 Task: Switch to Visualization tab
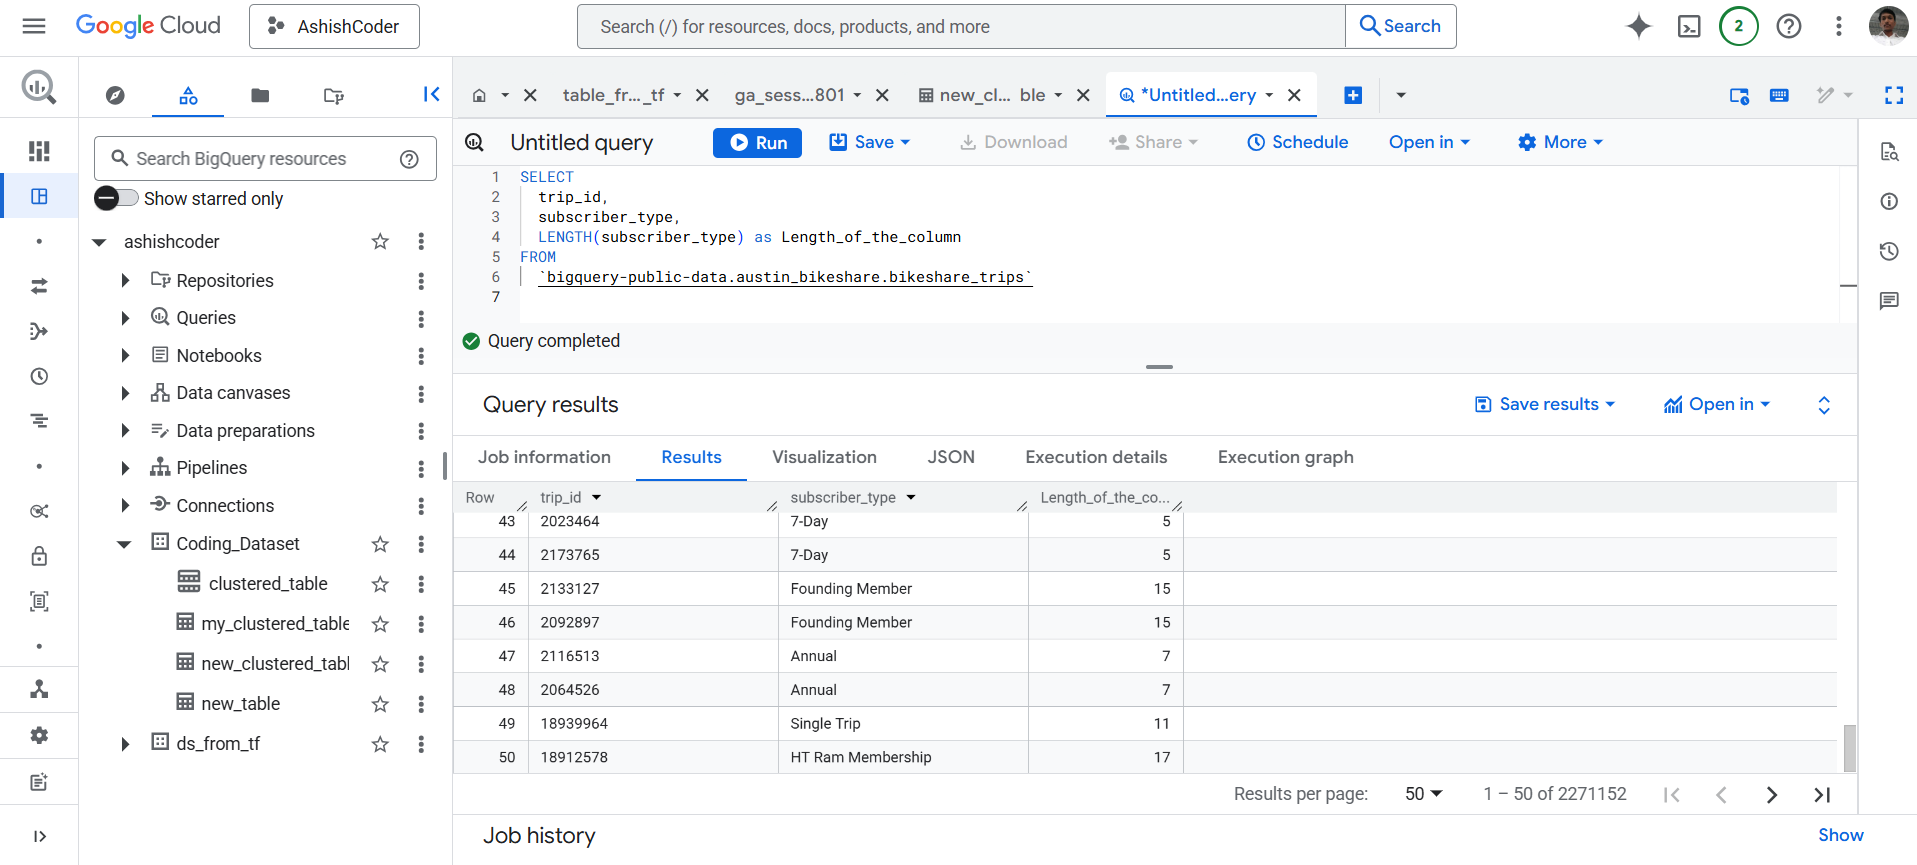[824, 457]
